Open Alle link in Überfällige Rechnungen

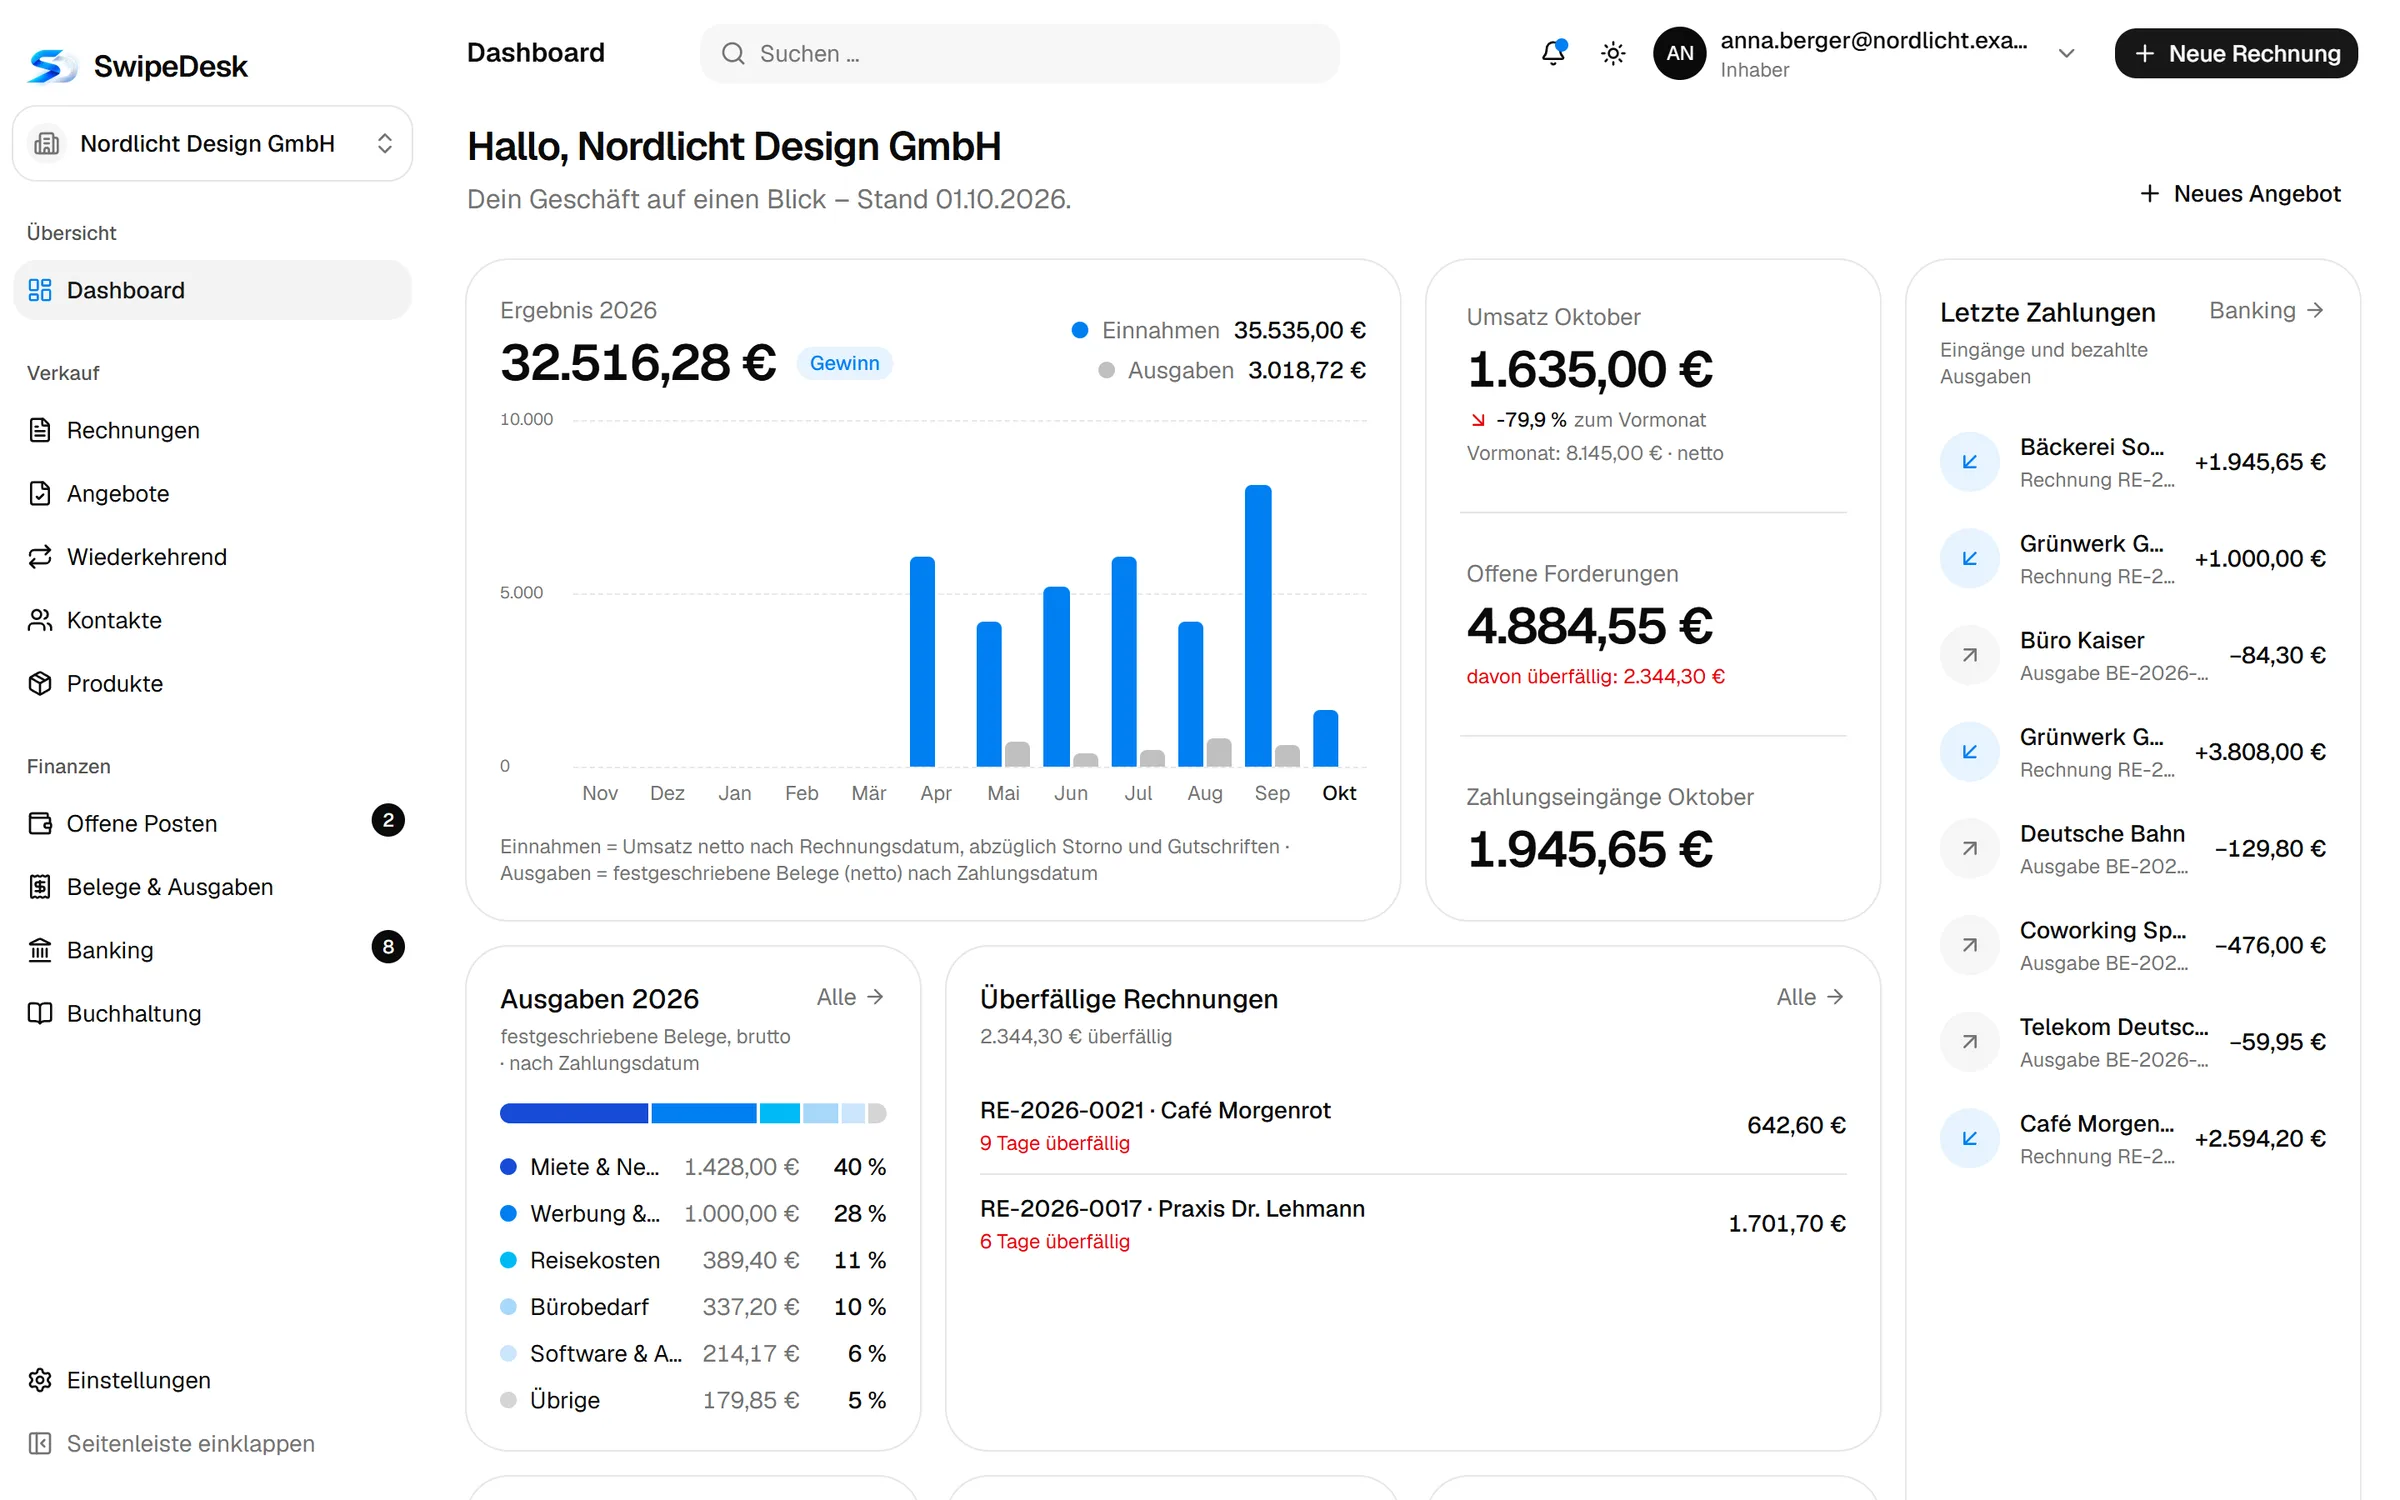pos(1810,997)
